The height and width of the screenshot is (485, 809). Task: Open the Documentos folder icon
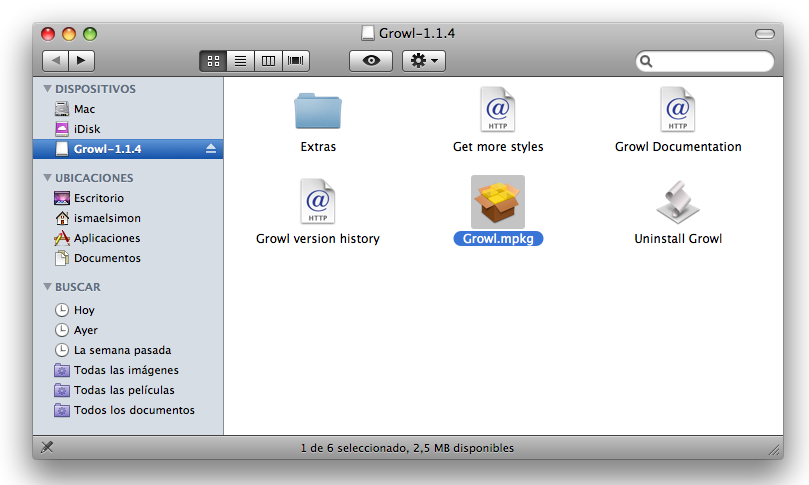[x=62, y=258]
